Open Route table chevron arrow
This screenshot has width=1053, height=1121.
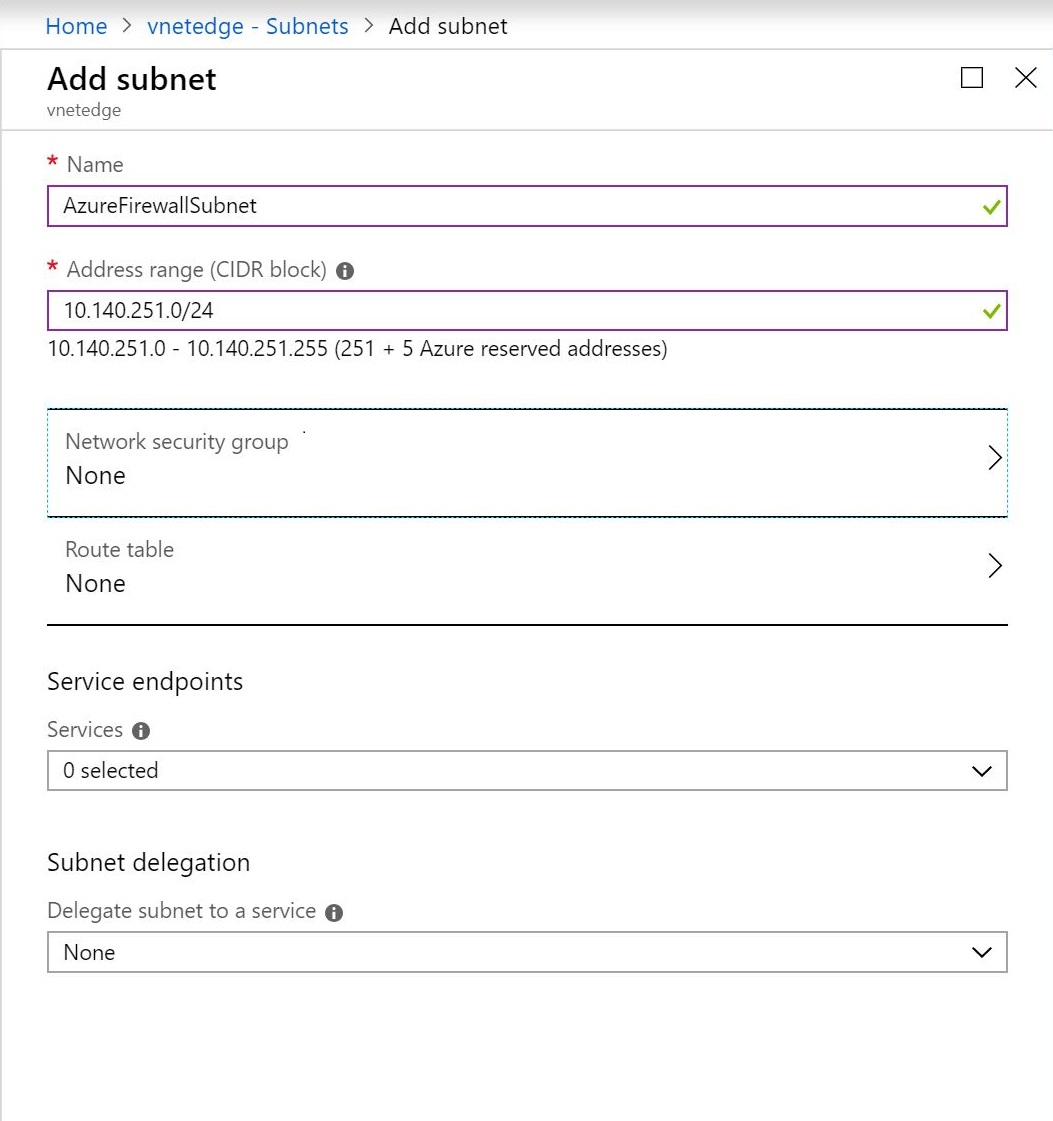[994, 566]
